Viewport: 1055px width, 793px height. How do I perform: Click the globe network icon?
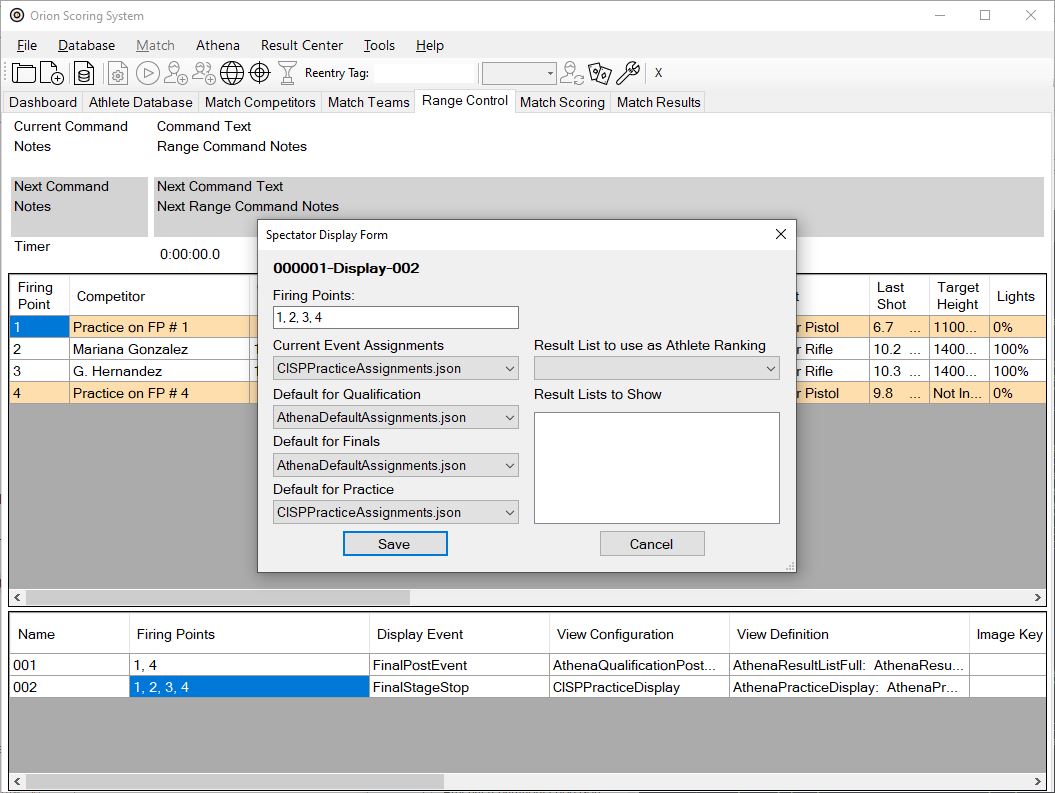(x=230, y=72)
